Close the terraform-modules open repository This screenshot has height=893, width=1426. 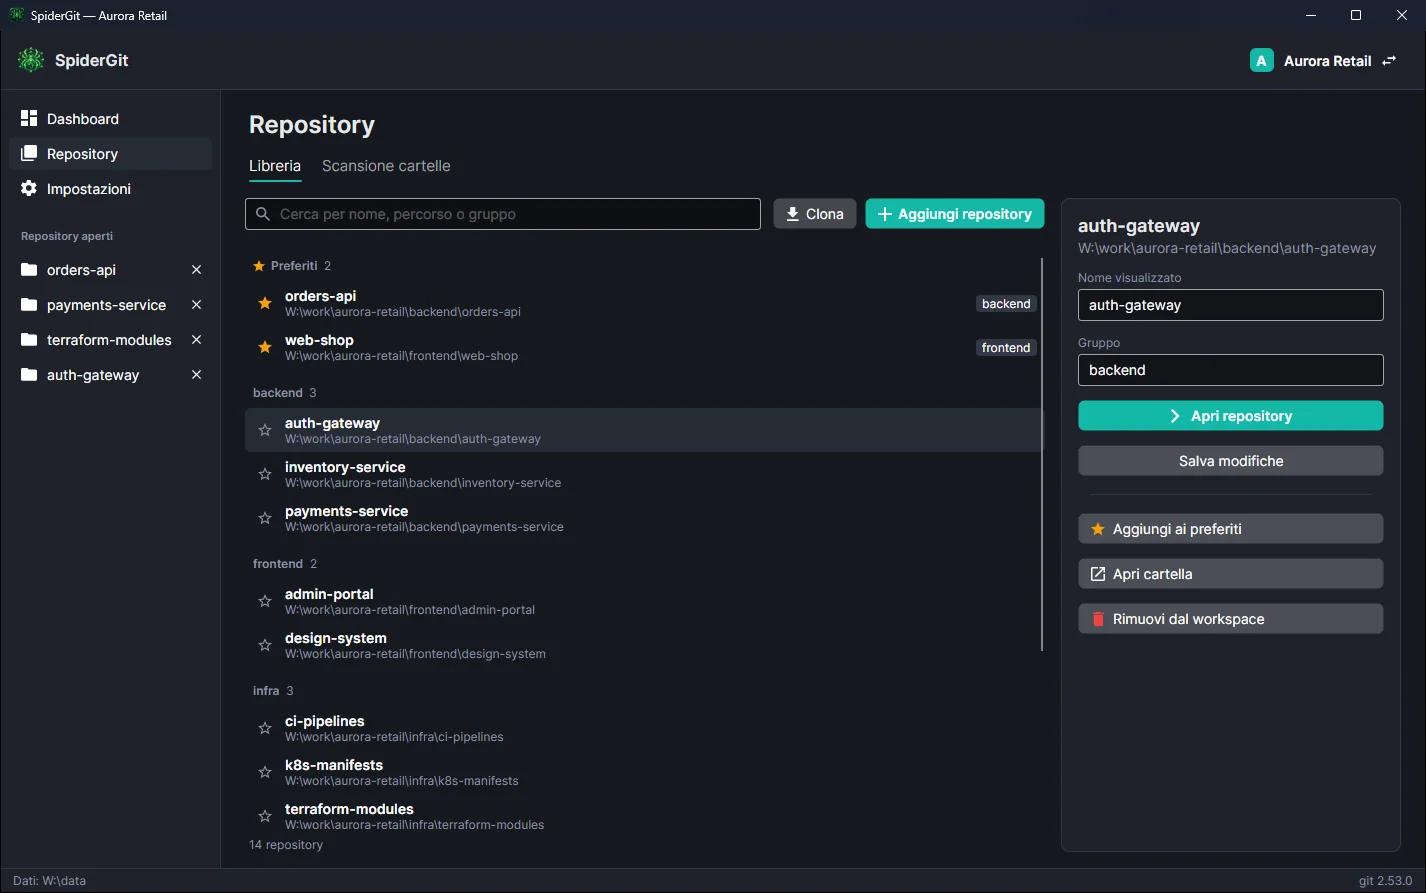coord(196,340)
